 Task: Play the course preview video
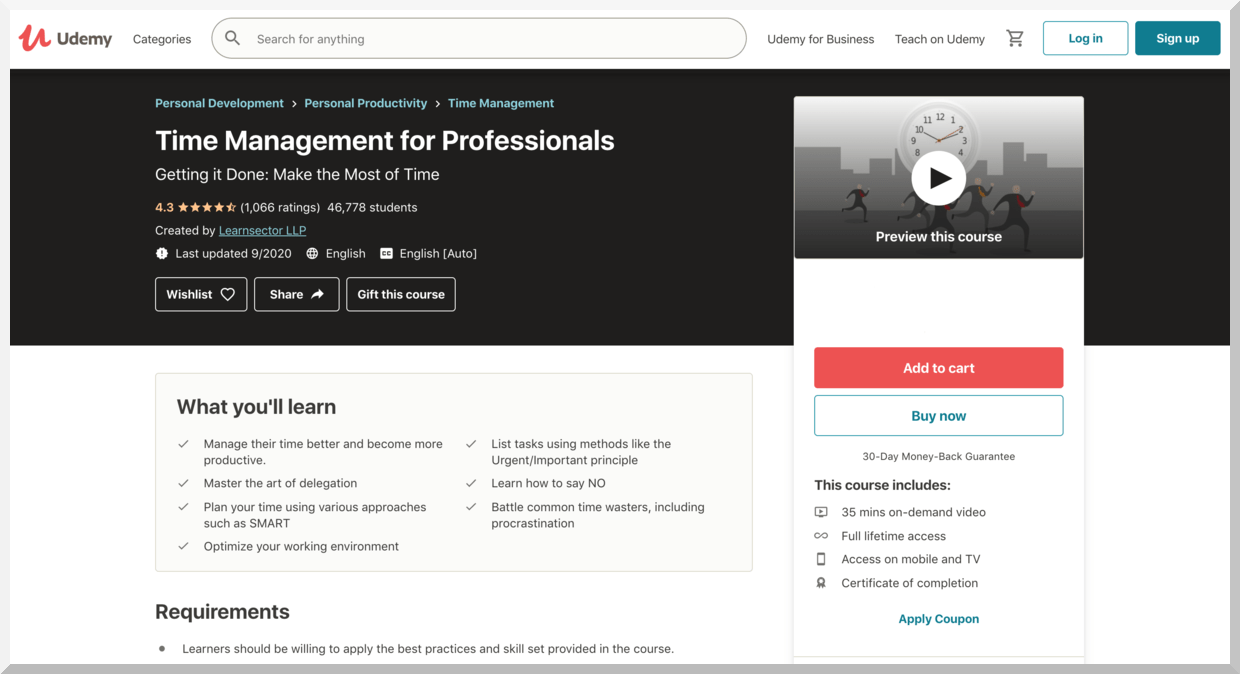(x=938, y=178)
